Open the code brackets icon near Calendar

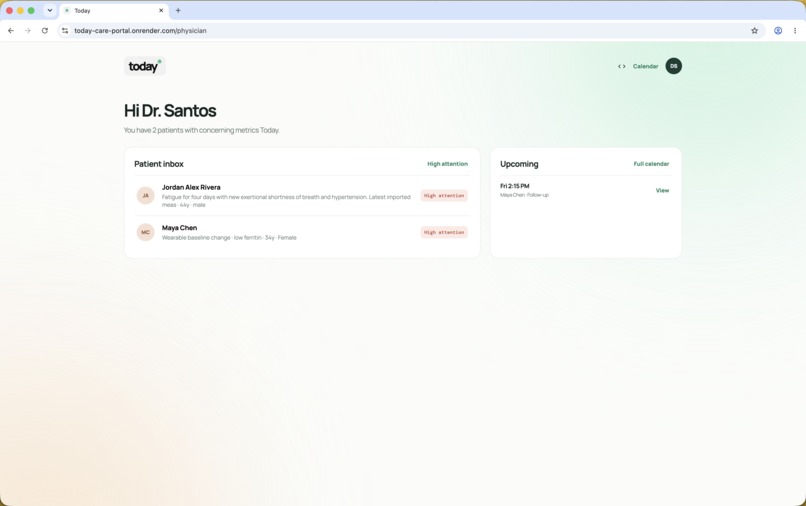[621, 66]
